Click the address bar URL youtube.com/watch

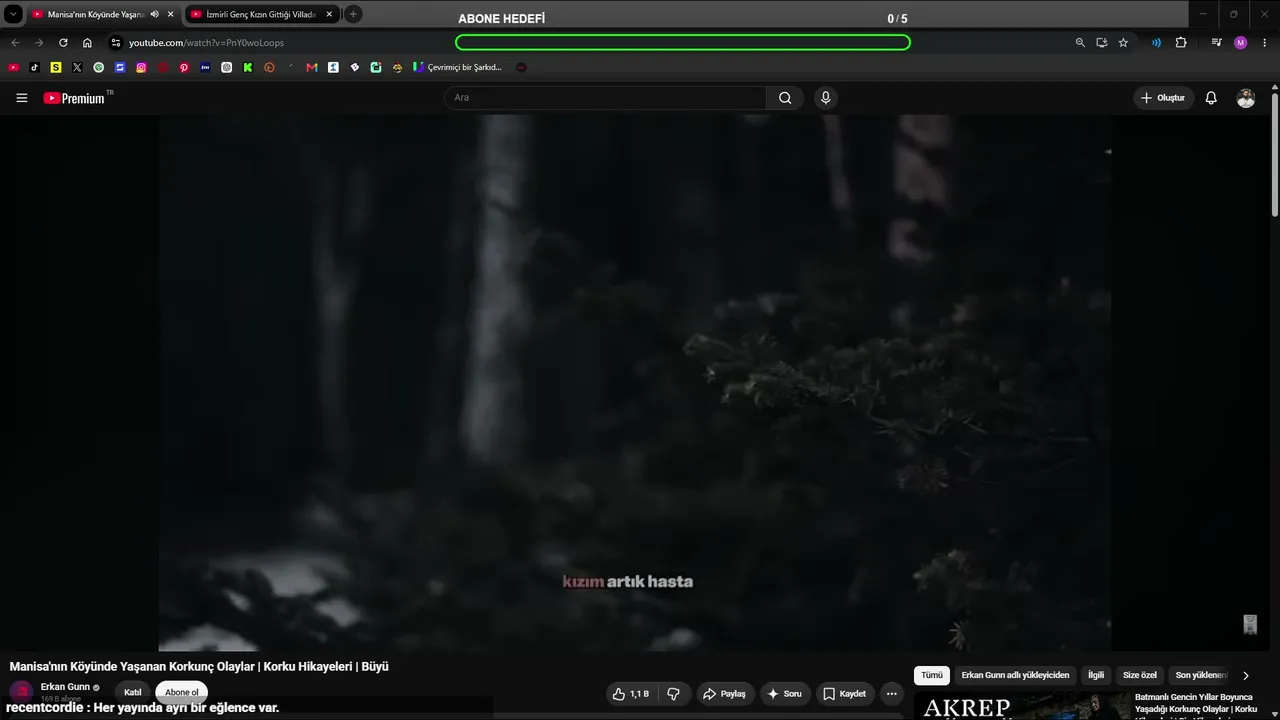pos(206,43)
